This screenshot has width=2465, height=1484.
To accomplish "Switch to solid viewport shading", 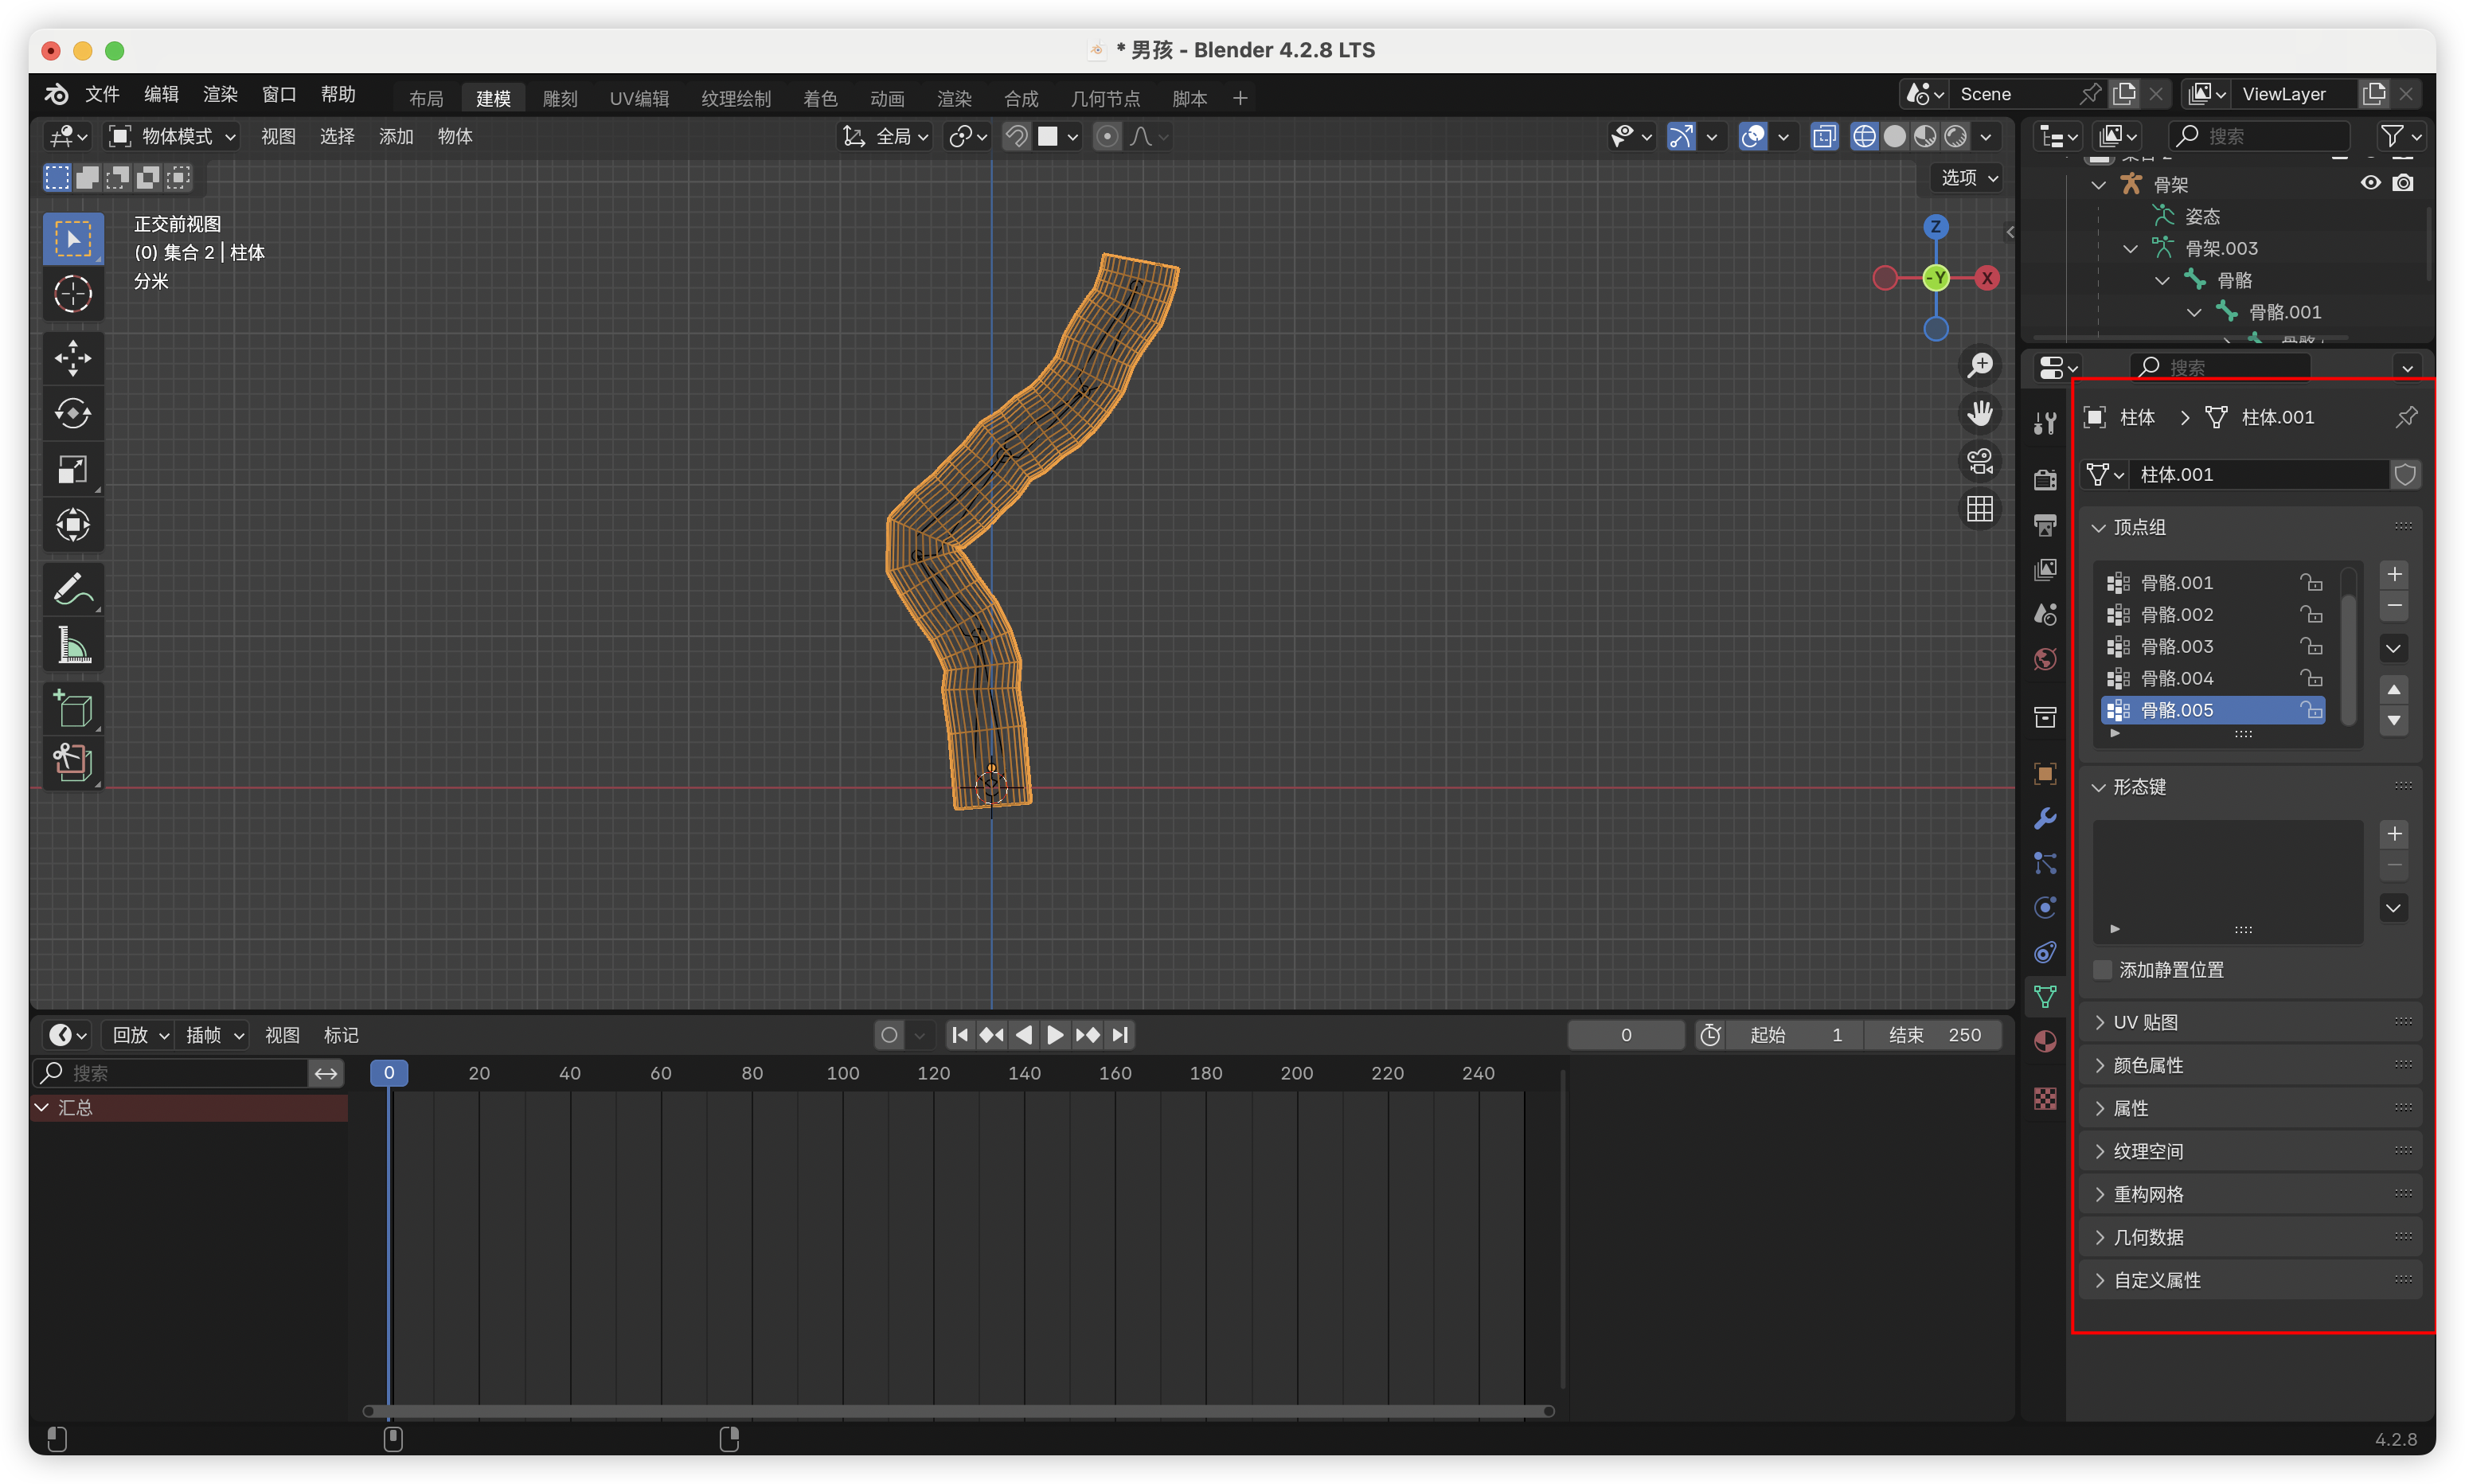I will (x=1894, y=136).
